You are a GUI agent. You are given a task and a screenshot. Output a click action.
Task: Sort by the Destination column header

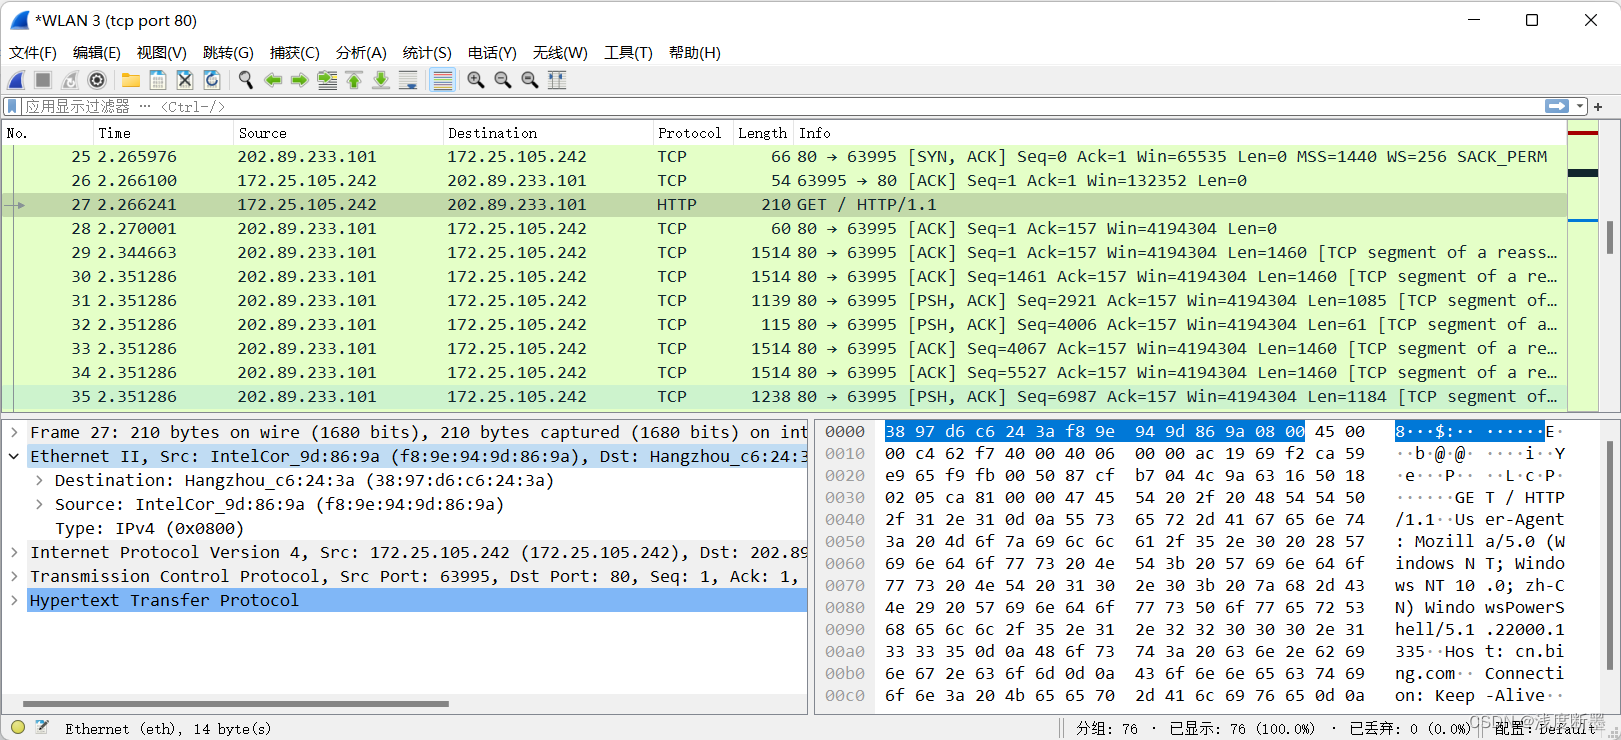(x=547, y=133)
